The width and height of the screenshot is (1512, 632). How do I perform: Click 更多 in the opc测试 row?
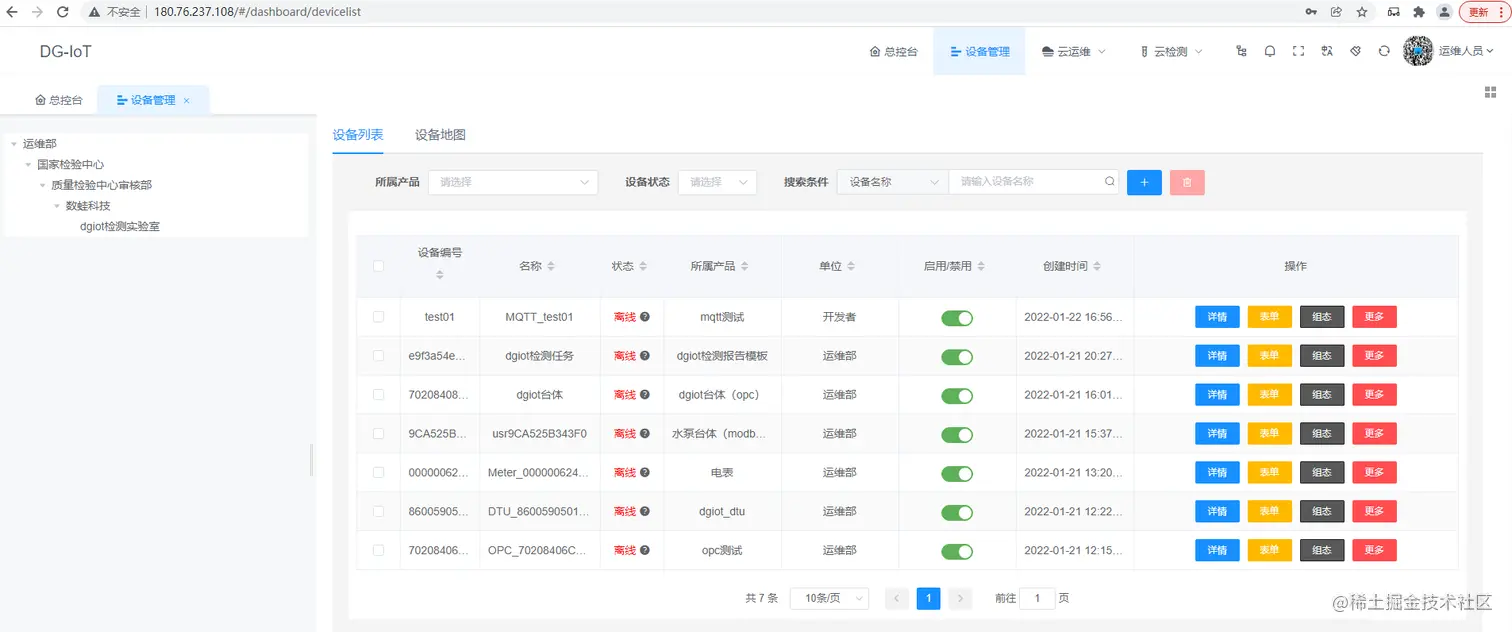point(1374,550)
